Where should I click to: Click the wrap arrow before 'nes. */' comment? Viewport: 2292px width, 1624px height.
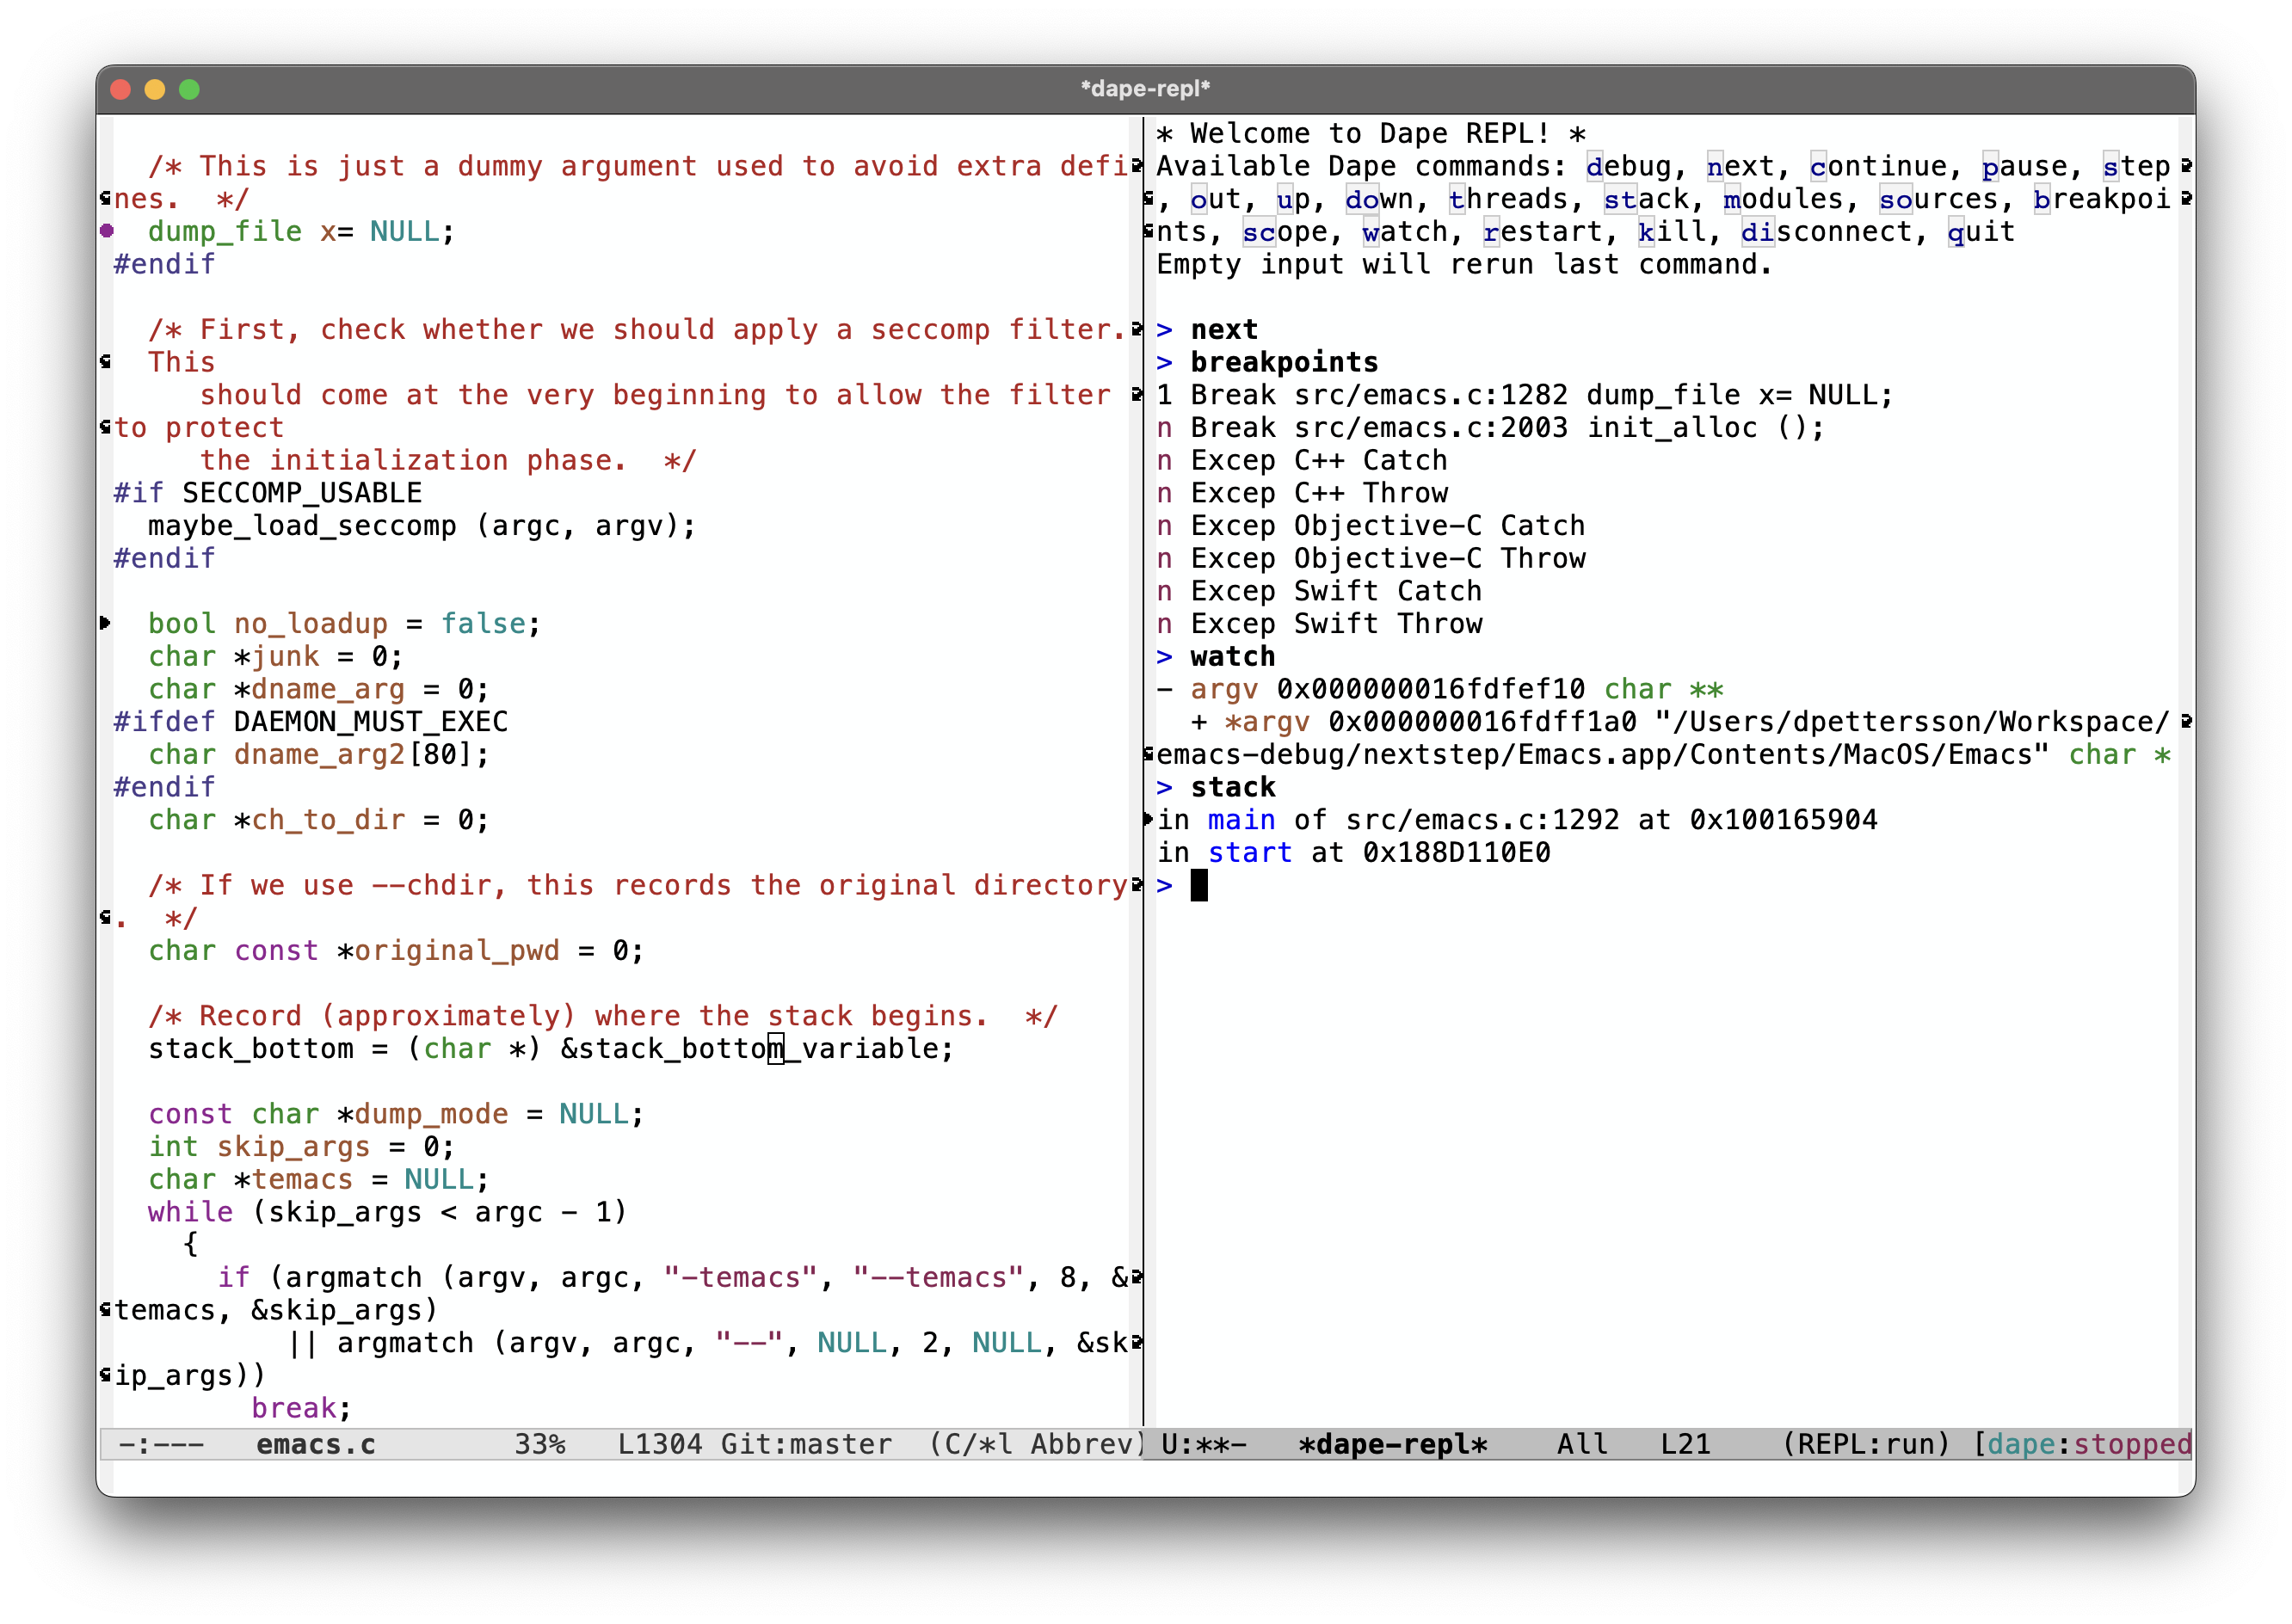[x=106, y=199]
